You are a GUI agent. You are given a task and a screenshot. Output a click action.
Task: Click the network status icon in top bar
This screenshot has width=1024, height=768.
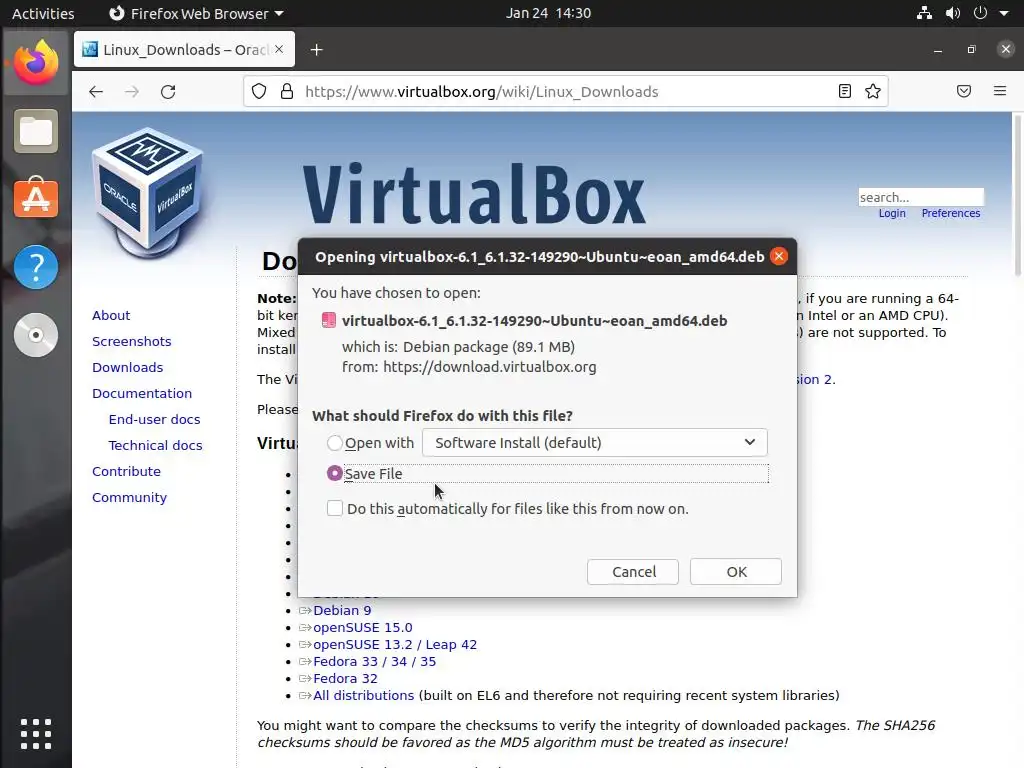(924, 13)
